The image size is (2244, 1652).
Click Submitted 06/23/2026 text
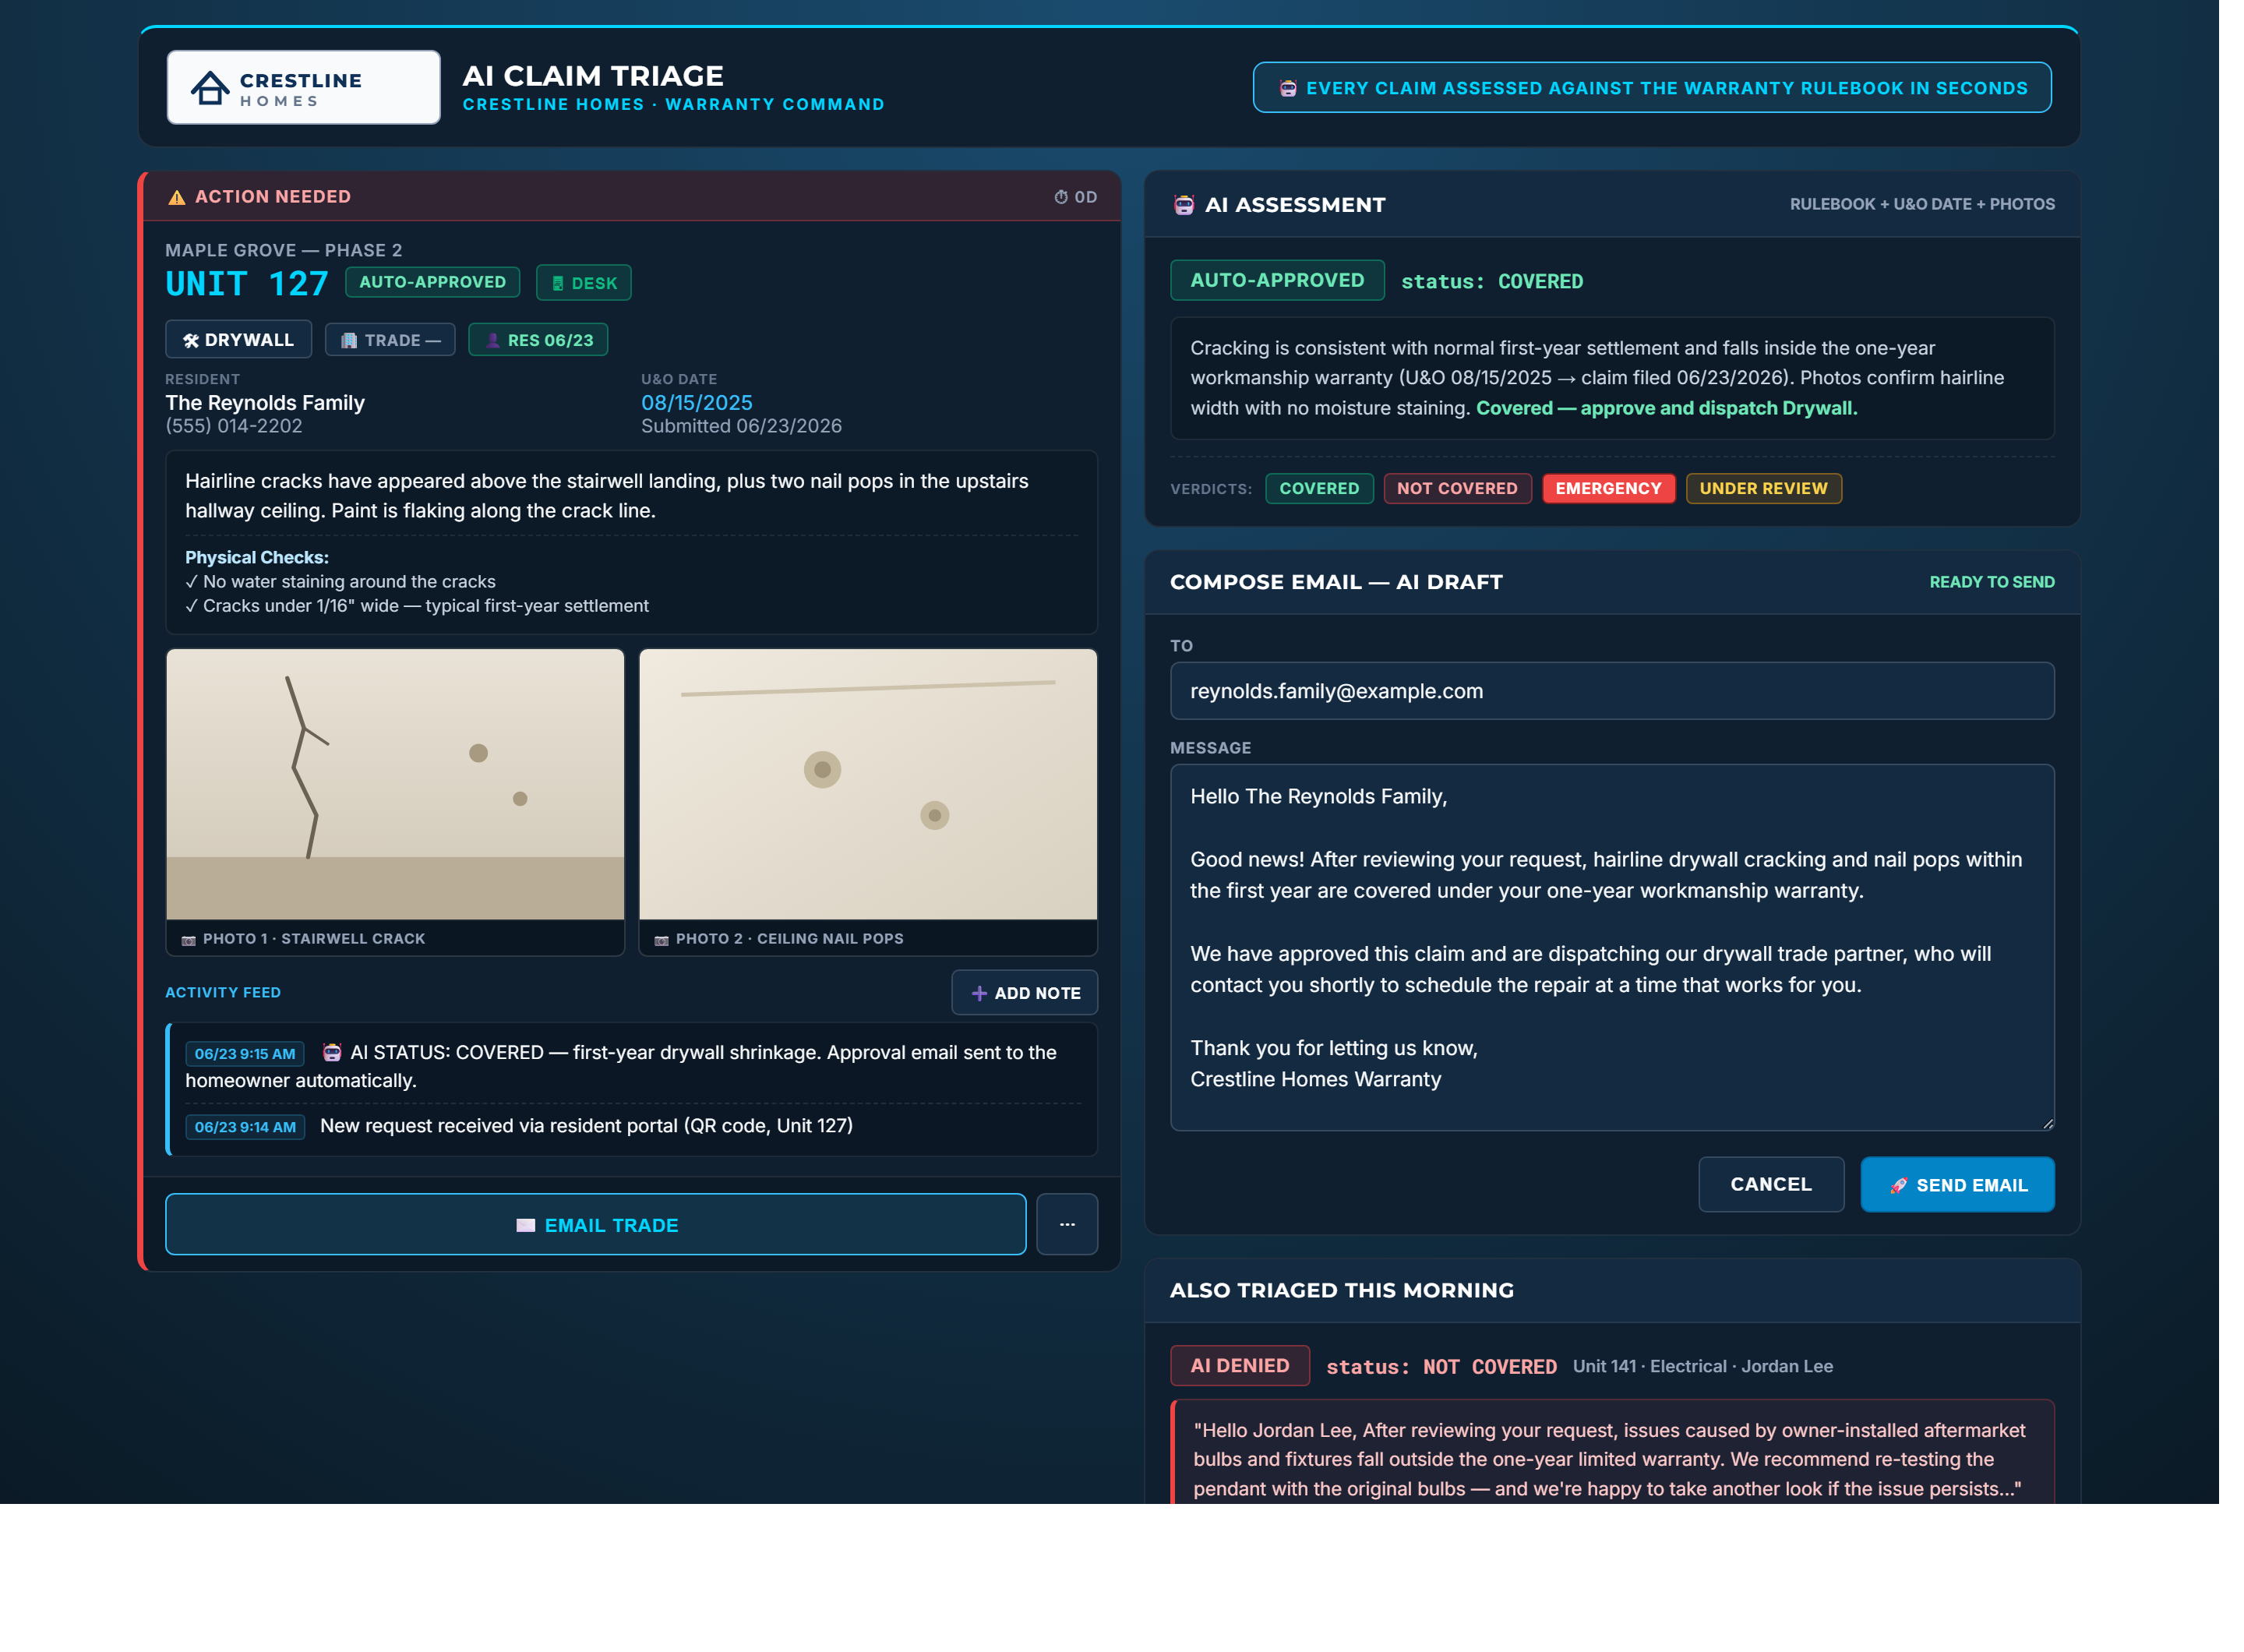pos(741,426)
